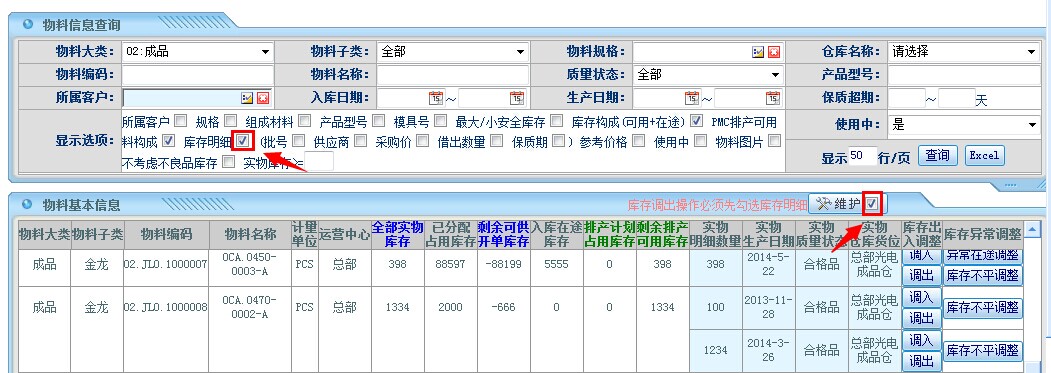Clear 所属客户 field with red X icon
The image size is (1051, 373).
(263, 98)
